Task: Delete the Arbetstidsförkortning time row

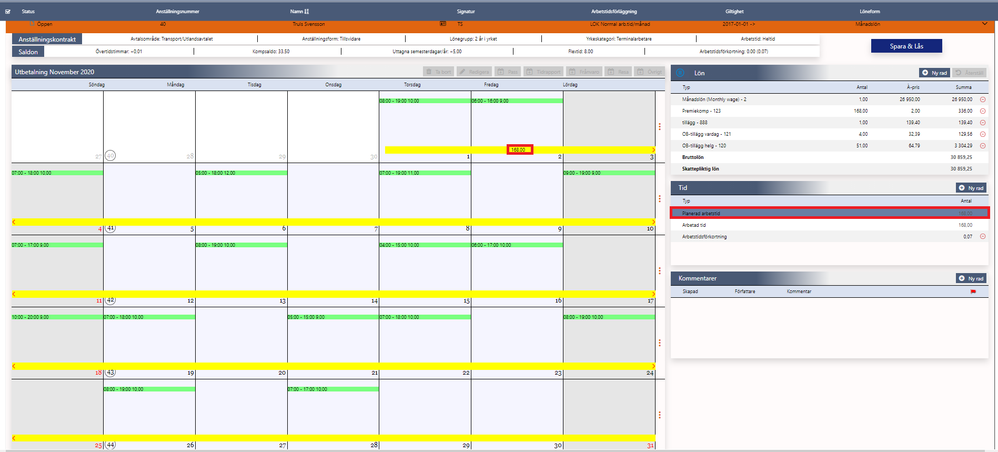Action: tap(982, 236)
